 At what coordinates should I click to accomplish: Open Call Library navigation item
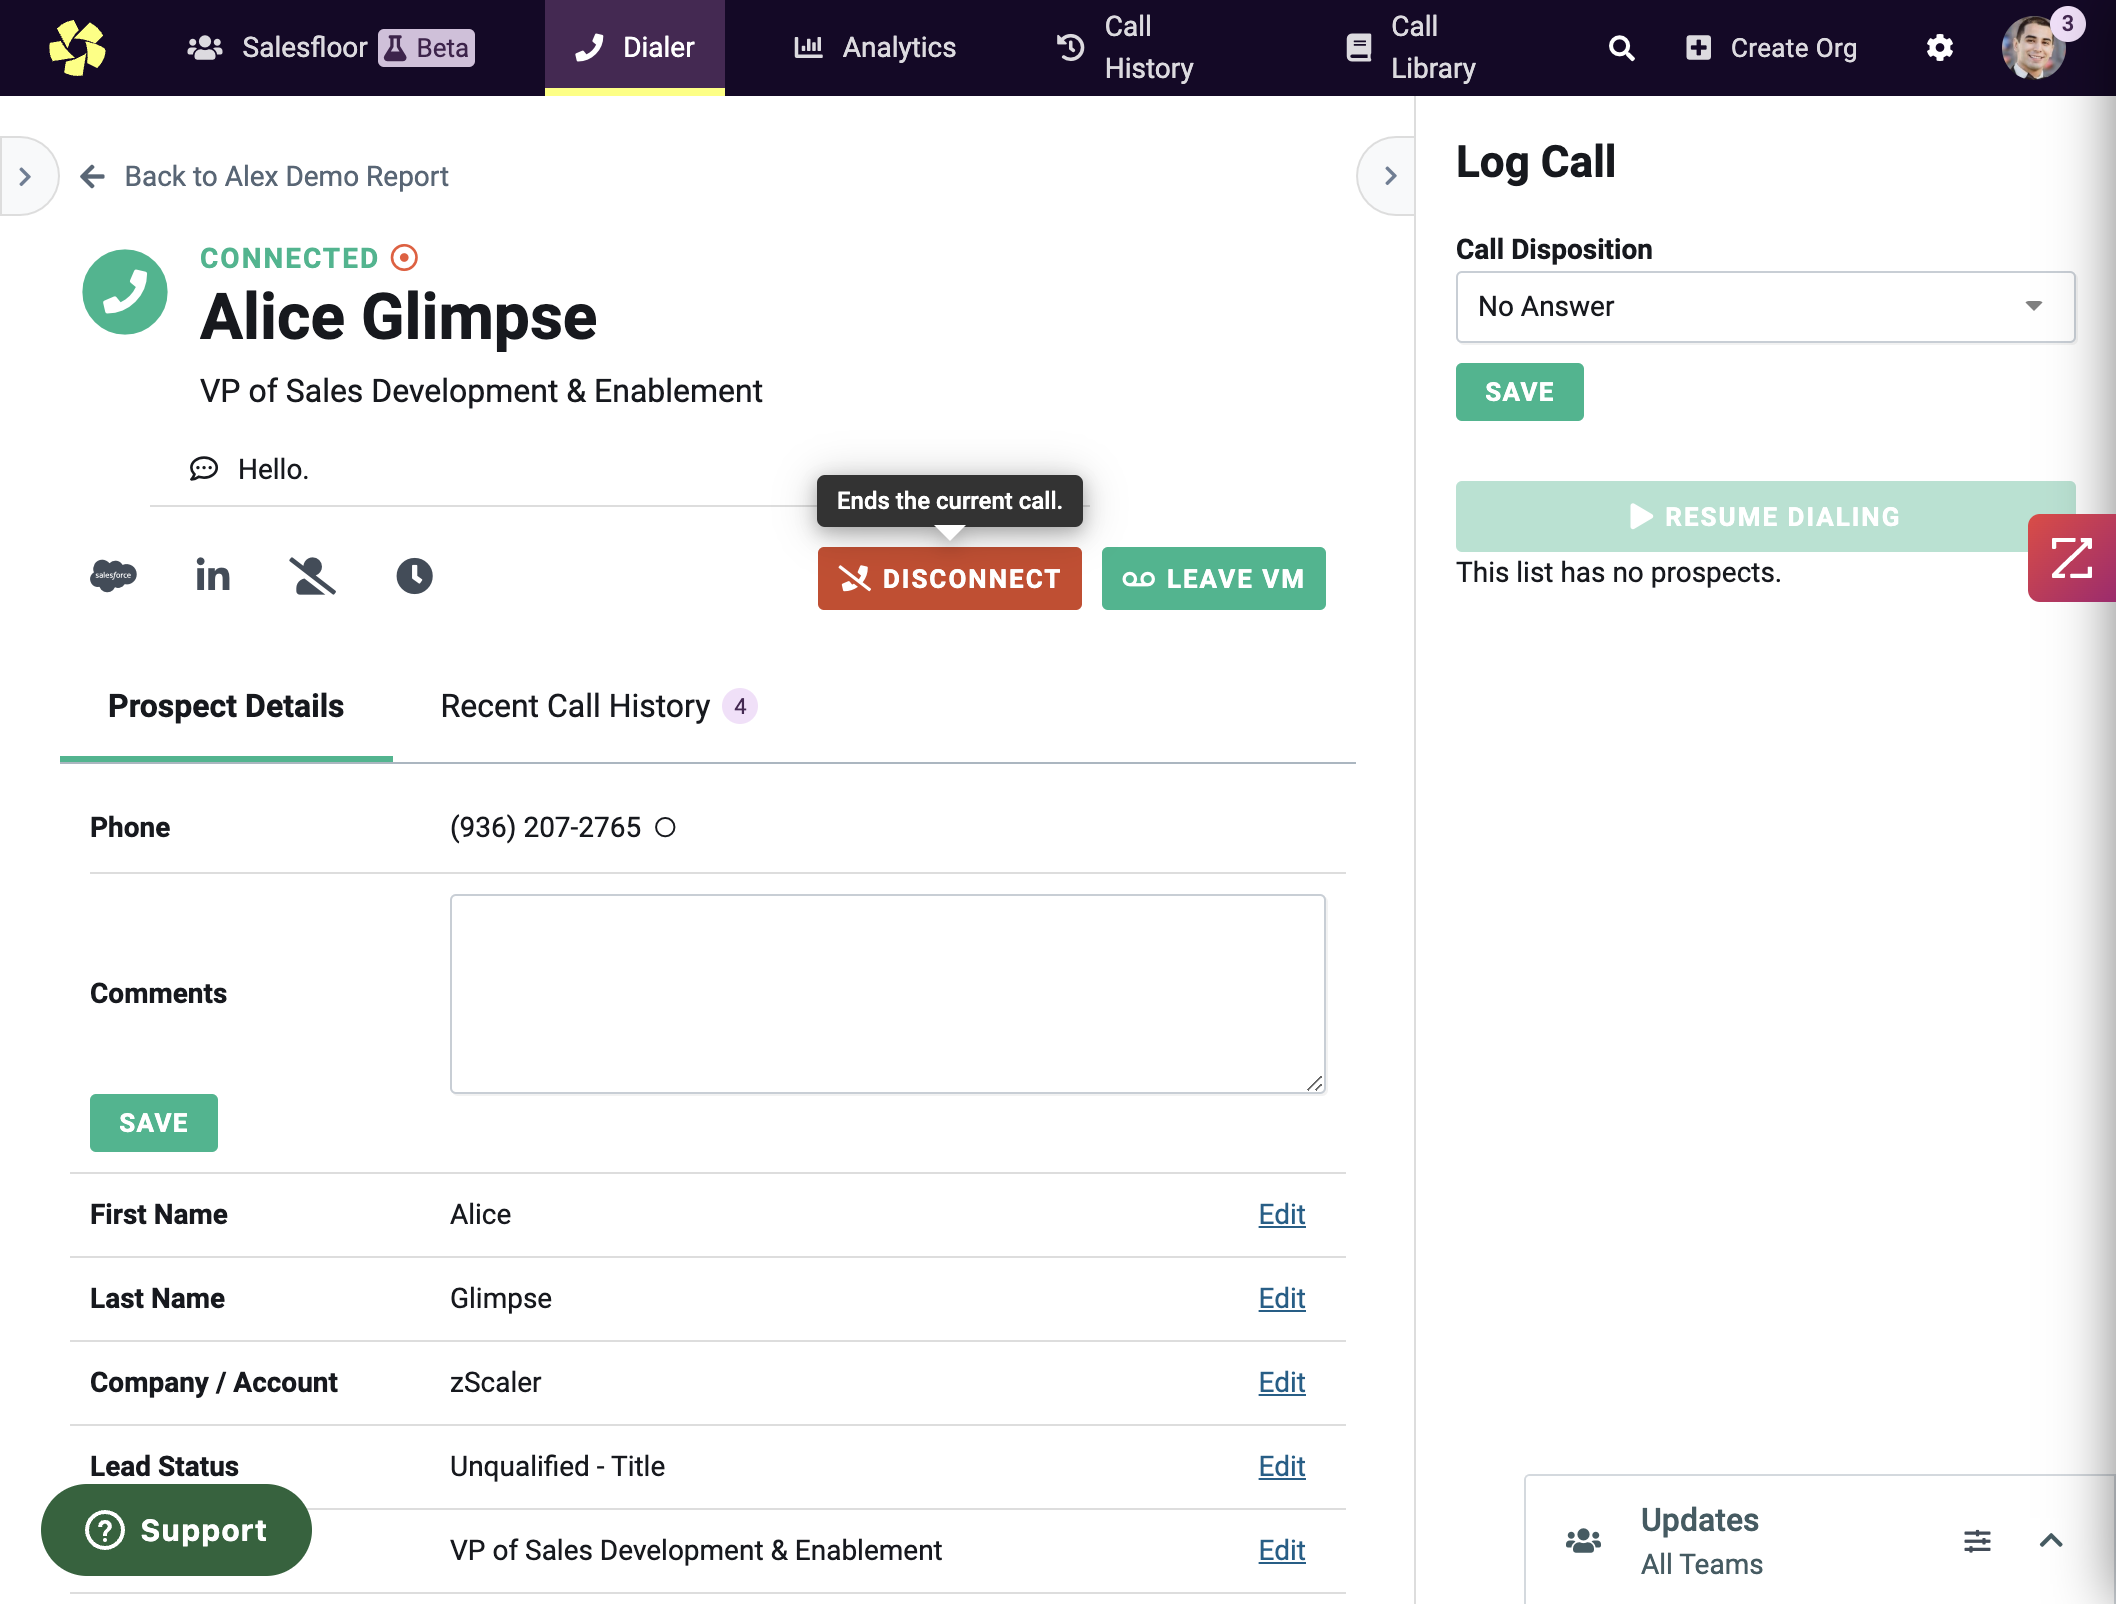coord(1410,48)
